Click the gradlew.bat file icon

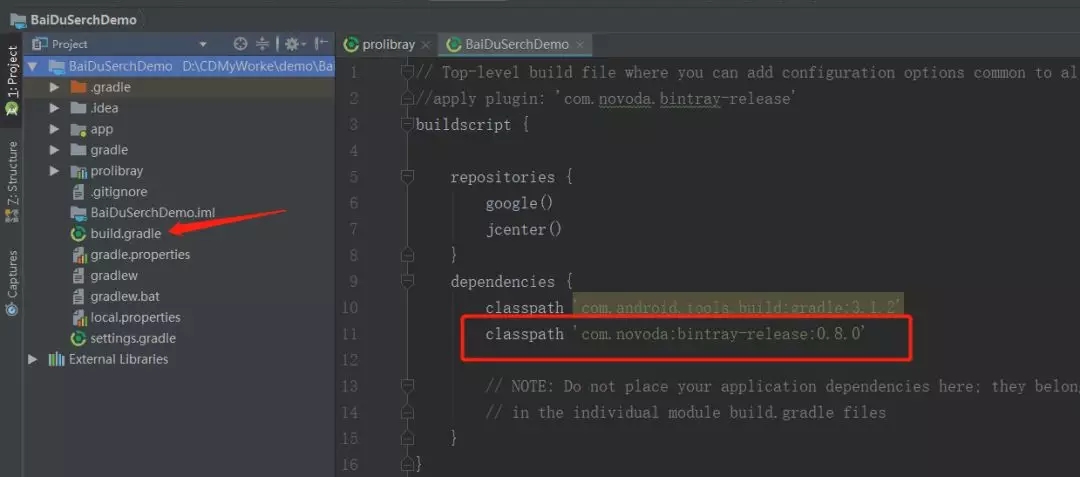79,297
